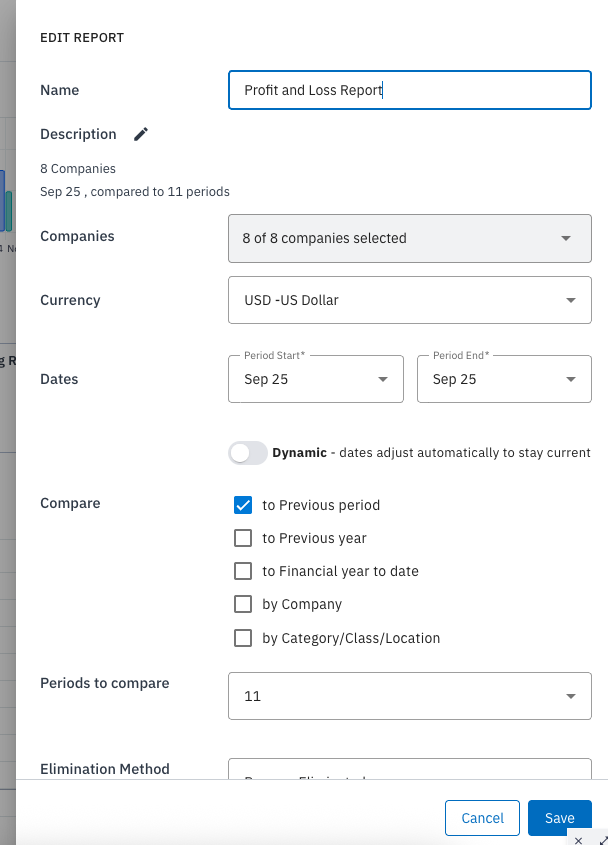This screenshot has height=845, width=608.
Task: Open the Period Start date dropdown
Action: 316,379
